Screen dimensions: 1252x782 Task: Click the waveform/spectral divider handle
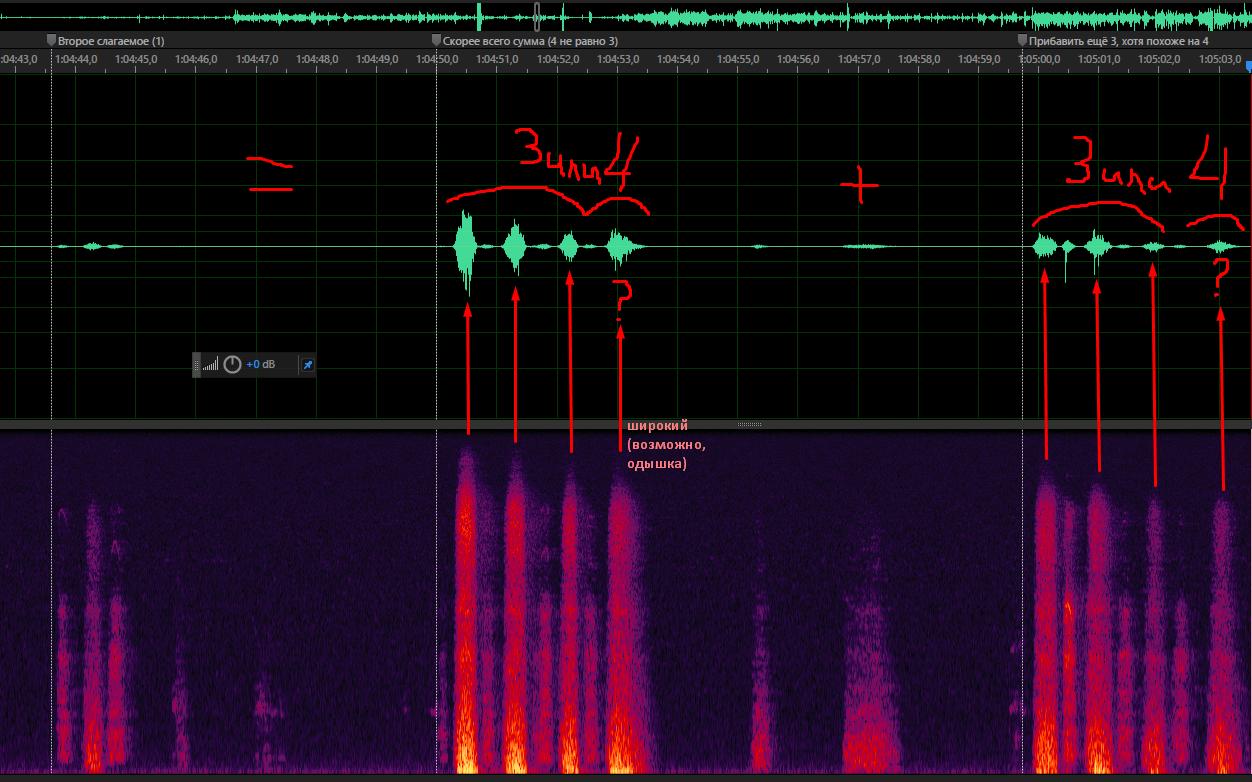point(750,425)
